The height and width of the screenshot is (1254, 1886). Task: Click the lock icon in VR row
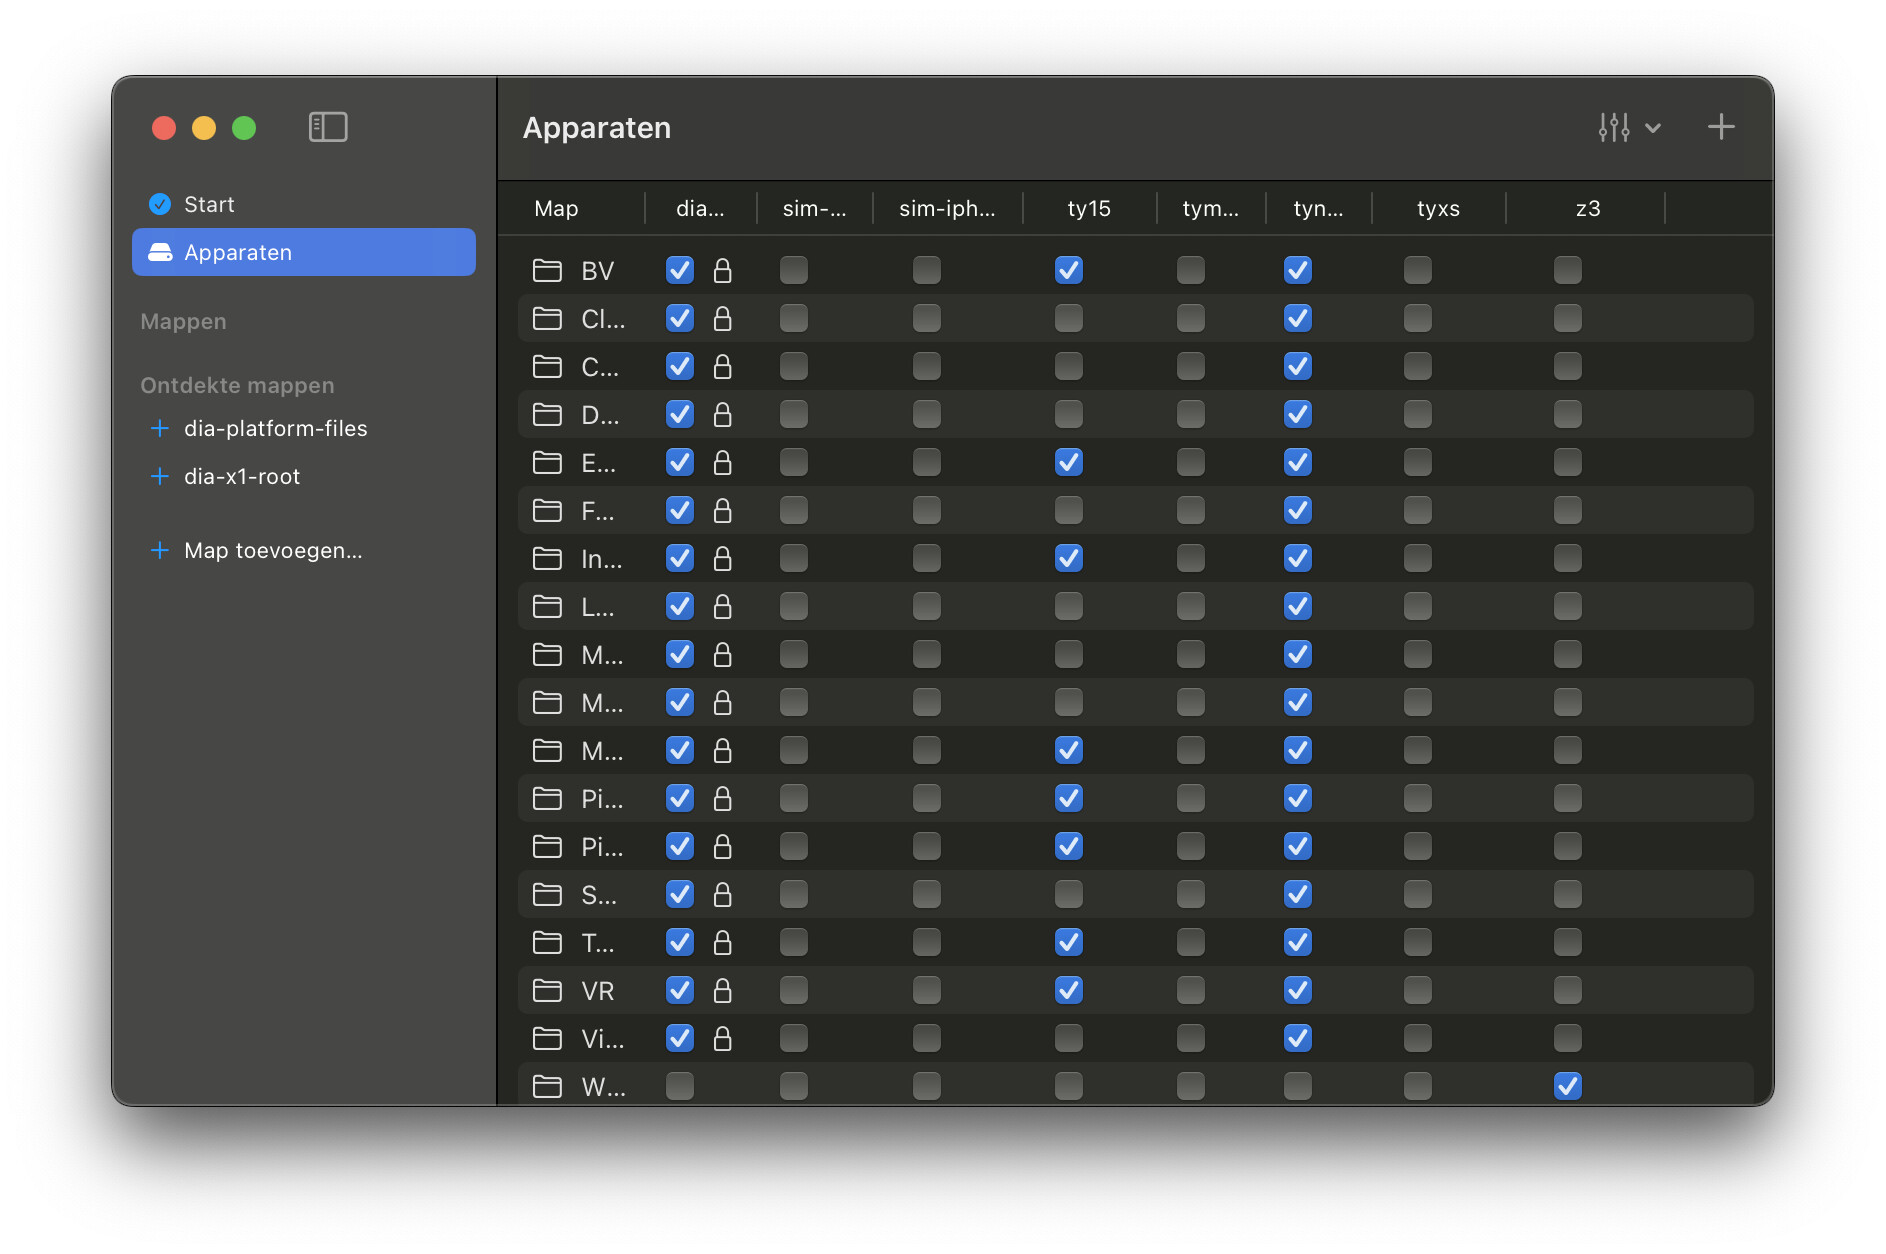722,990
